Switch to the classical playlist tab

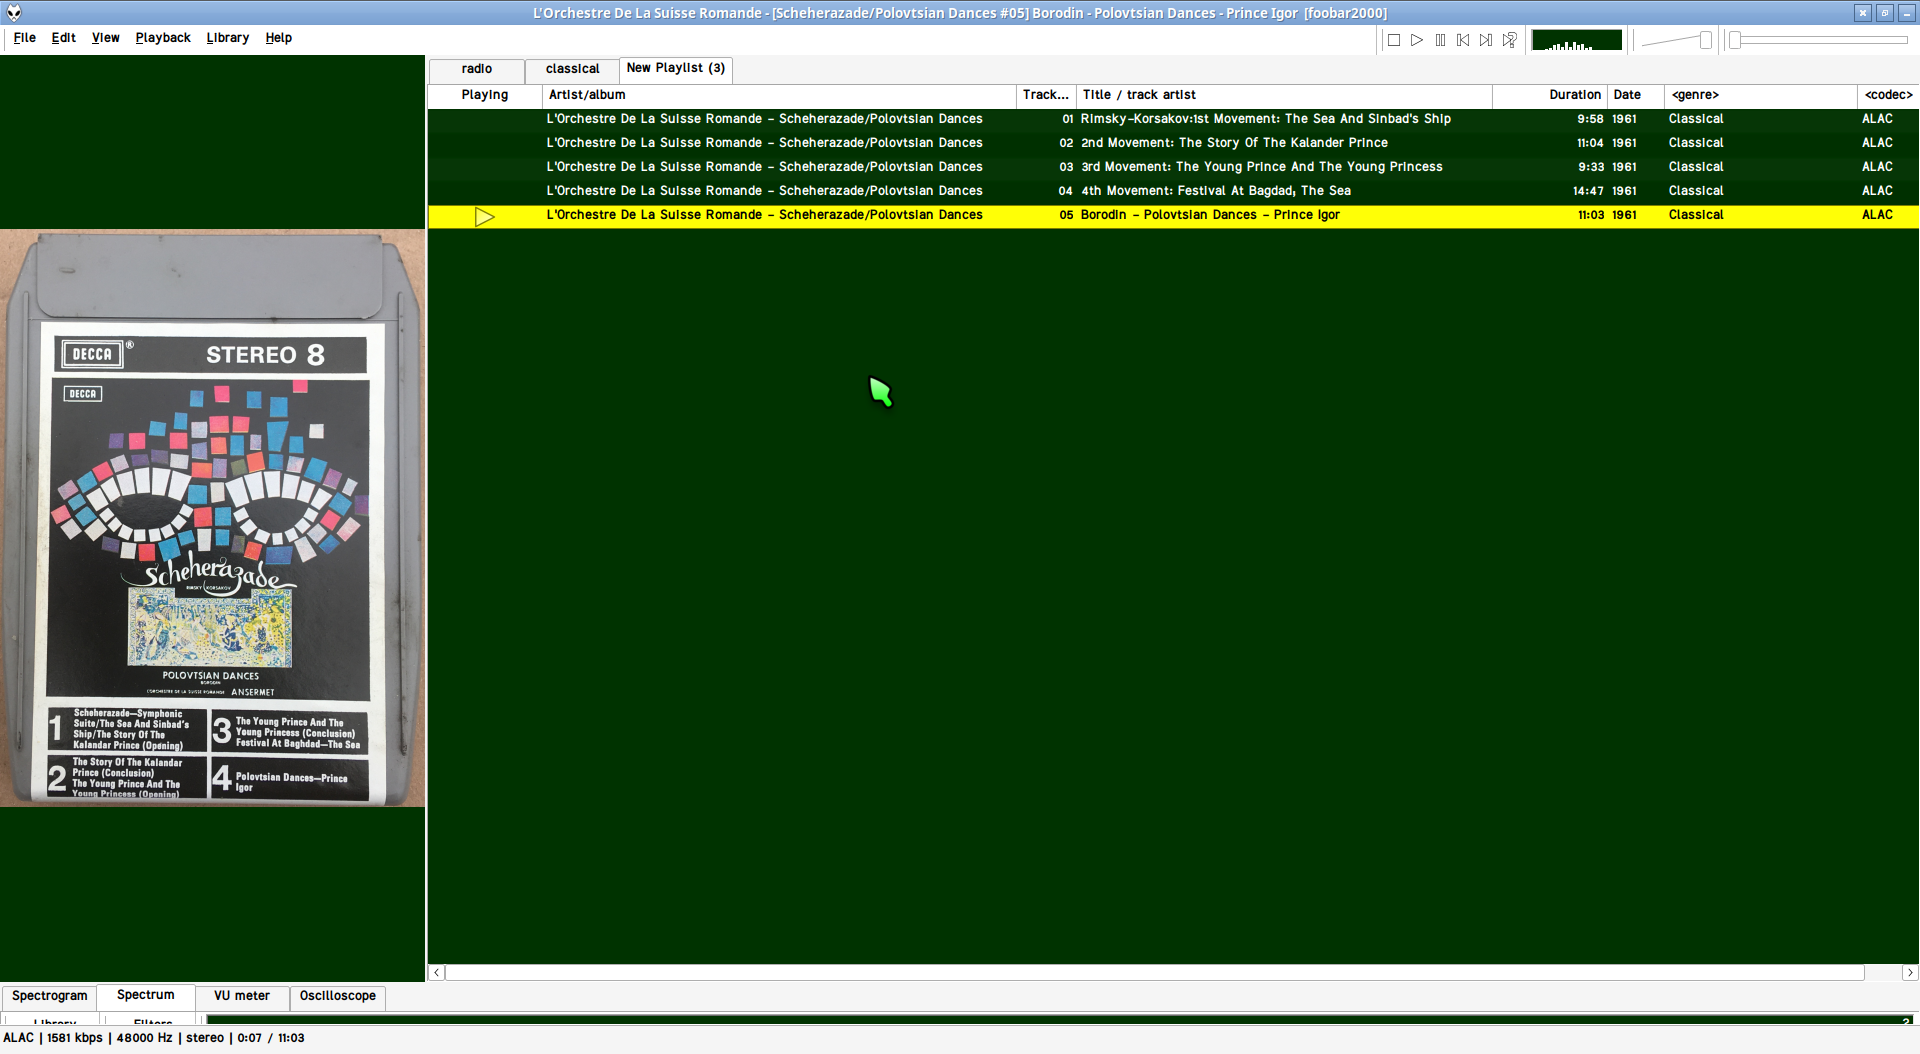tap(573, 69)
